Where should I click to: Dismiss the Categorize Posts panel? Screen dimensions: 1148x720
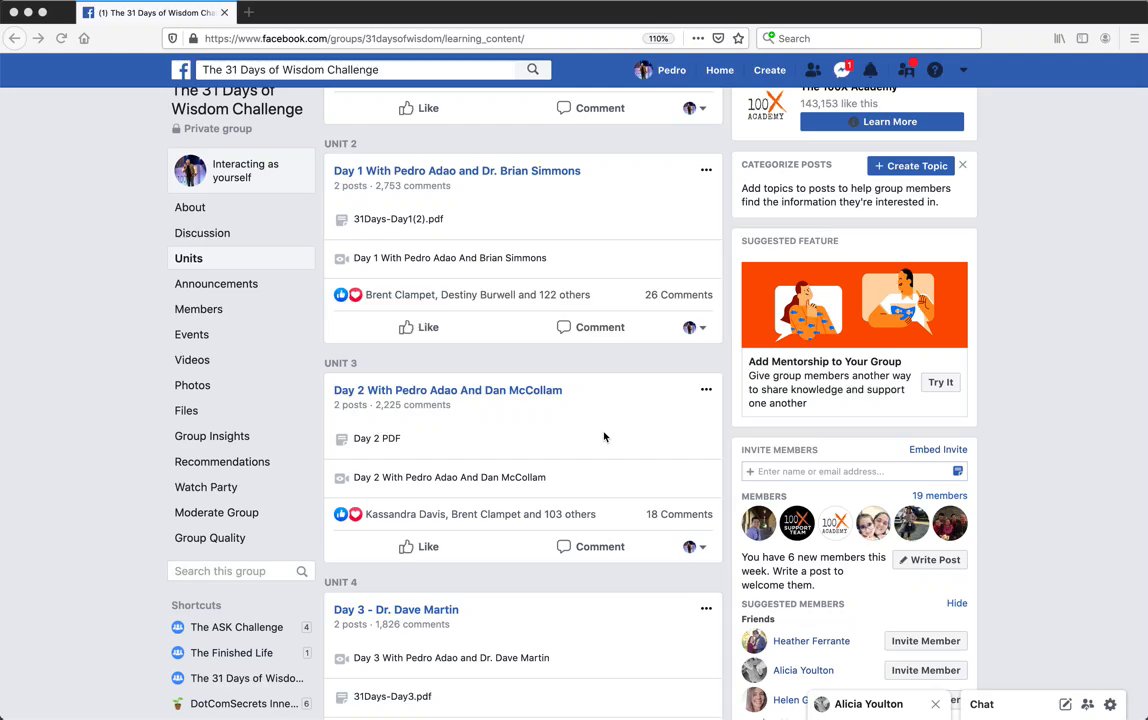coord(963,165)
